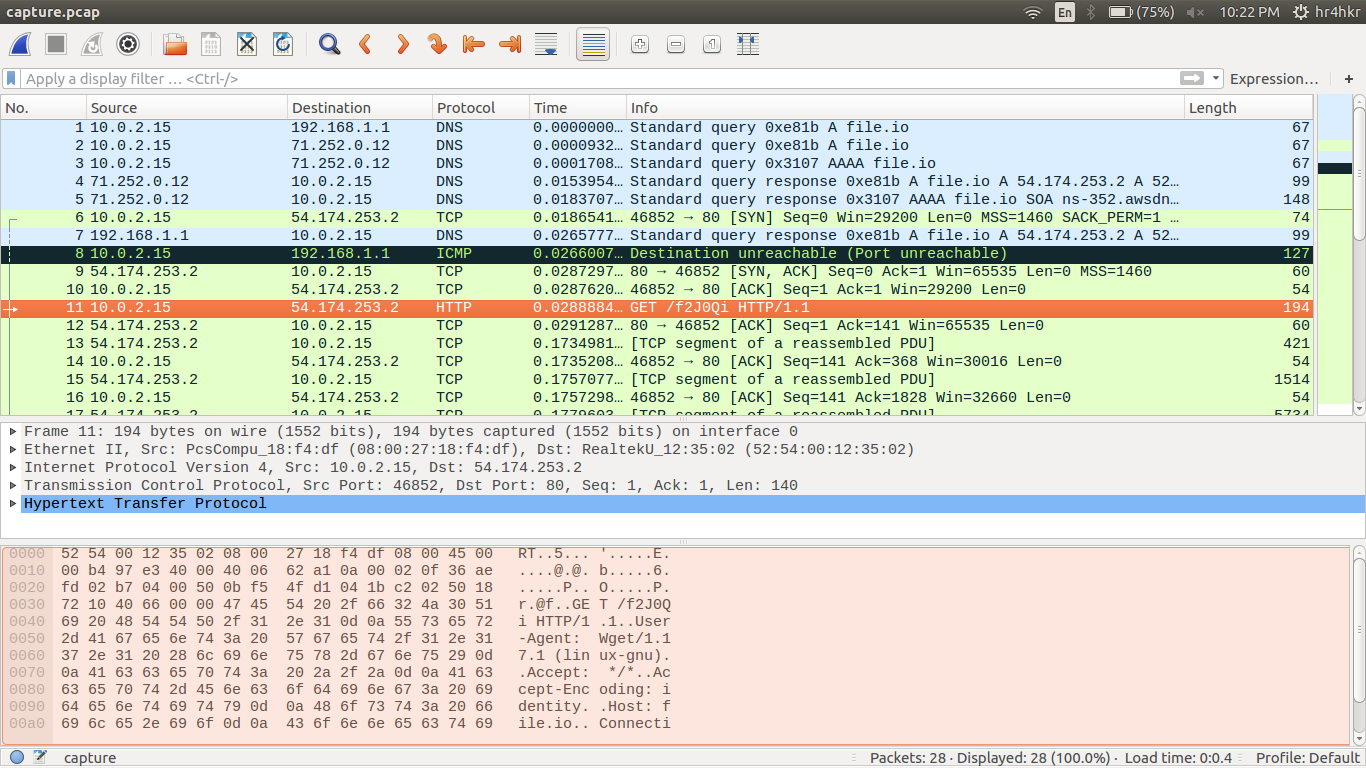Click the Profile: Default status entry
This screenshot has width=1366, height=768.
[1308, 758]
